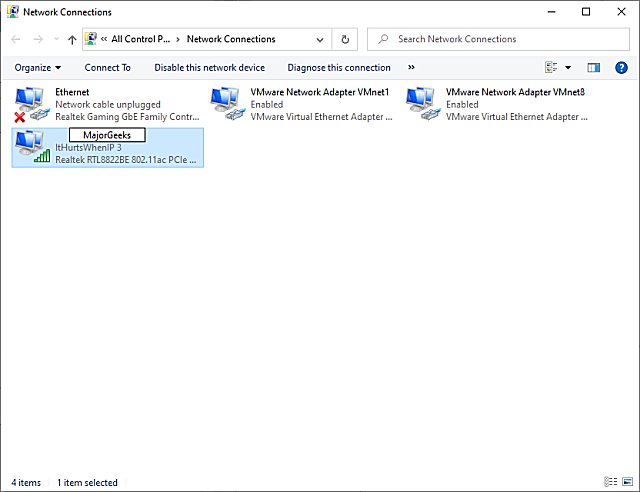Select All Control P... breadcrumb
This screenshot has height=492, width=640.
coord(140,39)
